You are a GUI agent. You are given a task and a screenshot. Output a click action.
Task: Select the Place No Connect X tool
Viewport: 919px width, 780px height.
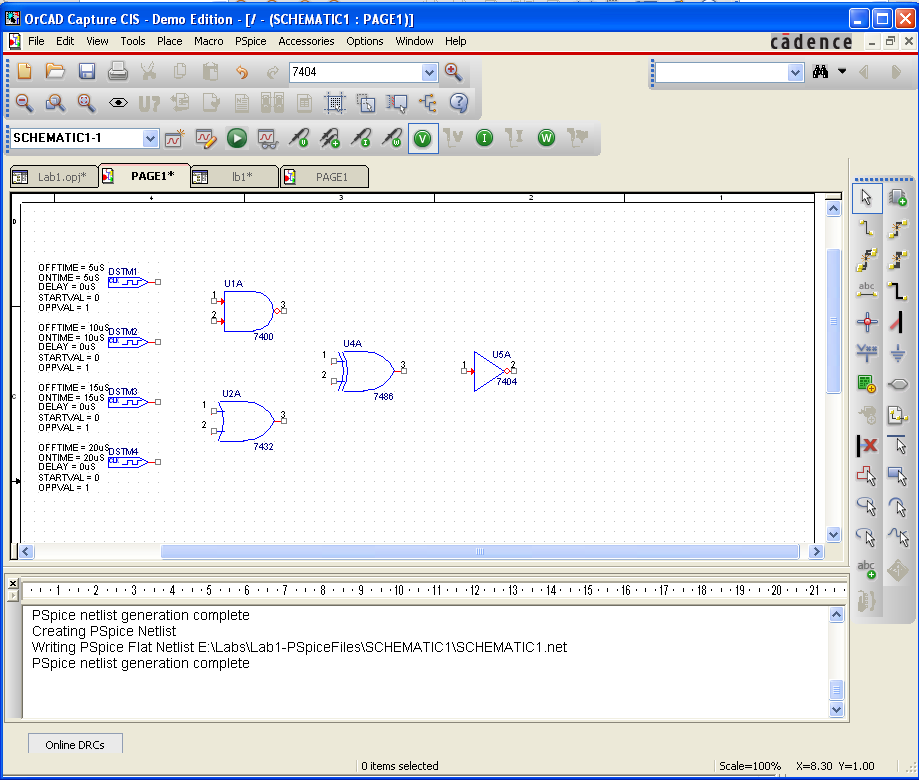866,445
